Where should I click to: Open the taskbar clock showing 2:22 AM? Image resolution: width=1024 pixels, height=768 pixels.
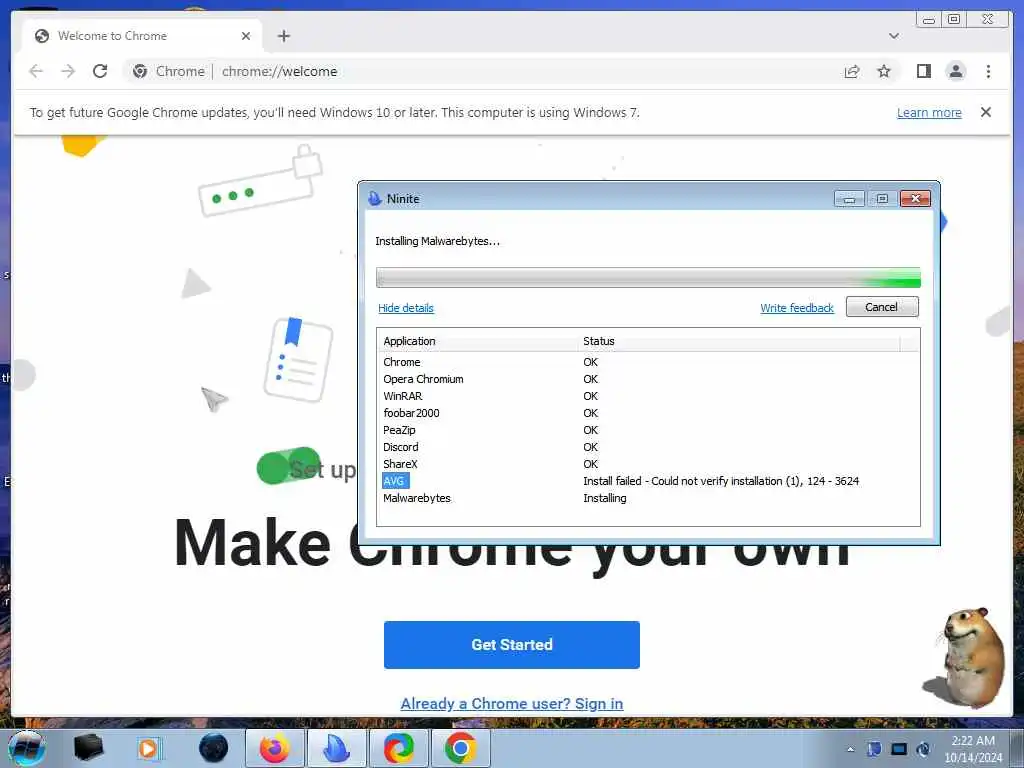973,749
